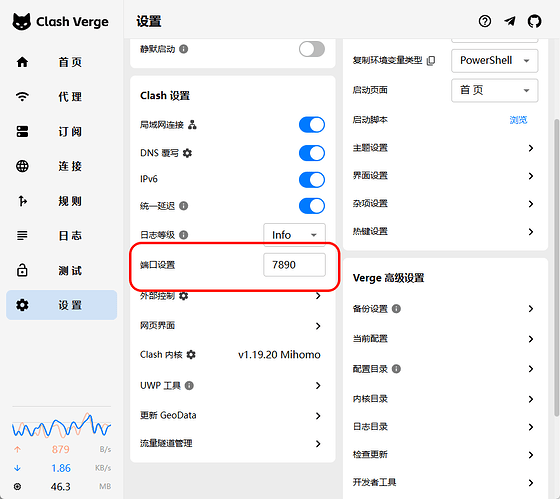Open the help question mark icon
Image resolution: width=560 pixels, height=499 pixels.
coord(485,21)
